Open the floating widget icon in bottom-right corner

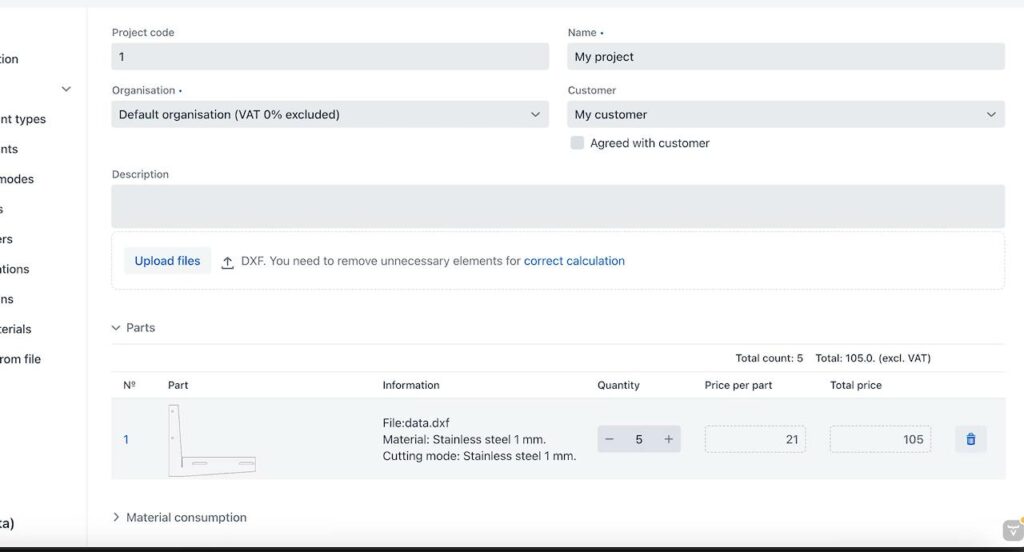tap(1012, 530)
